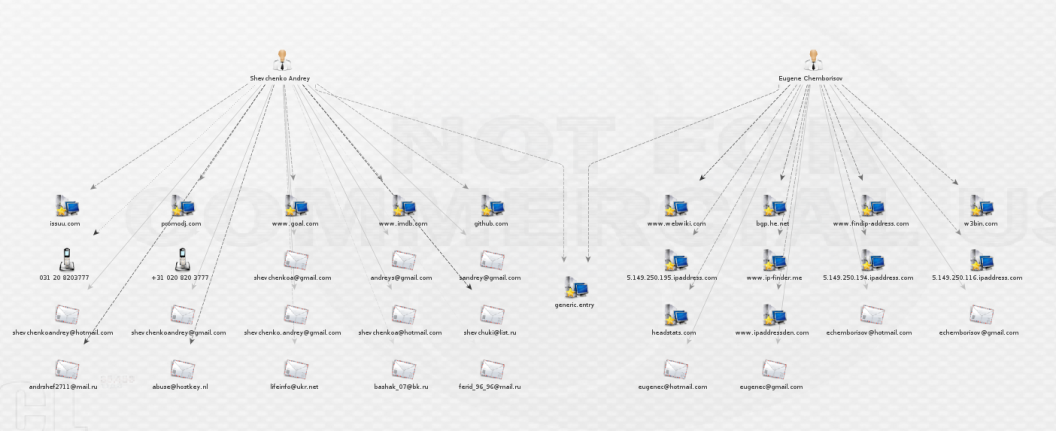Select the Eugene Chemborisov person node
This screenshot has width=1056, height=431.
813,60
